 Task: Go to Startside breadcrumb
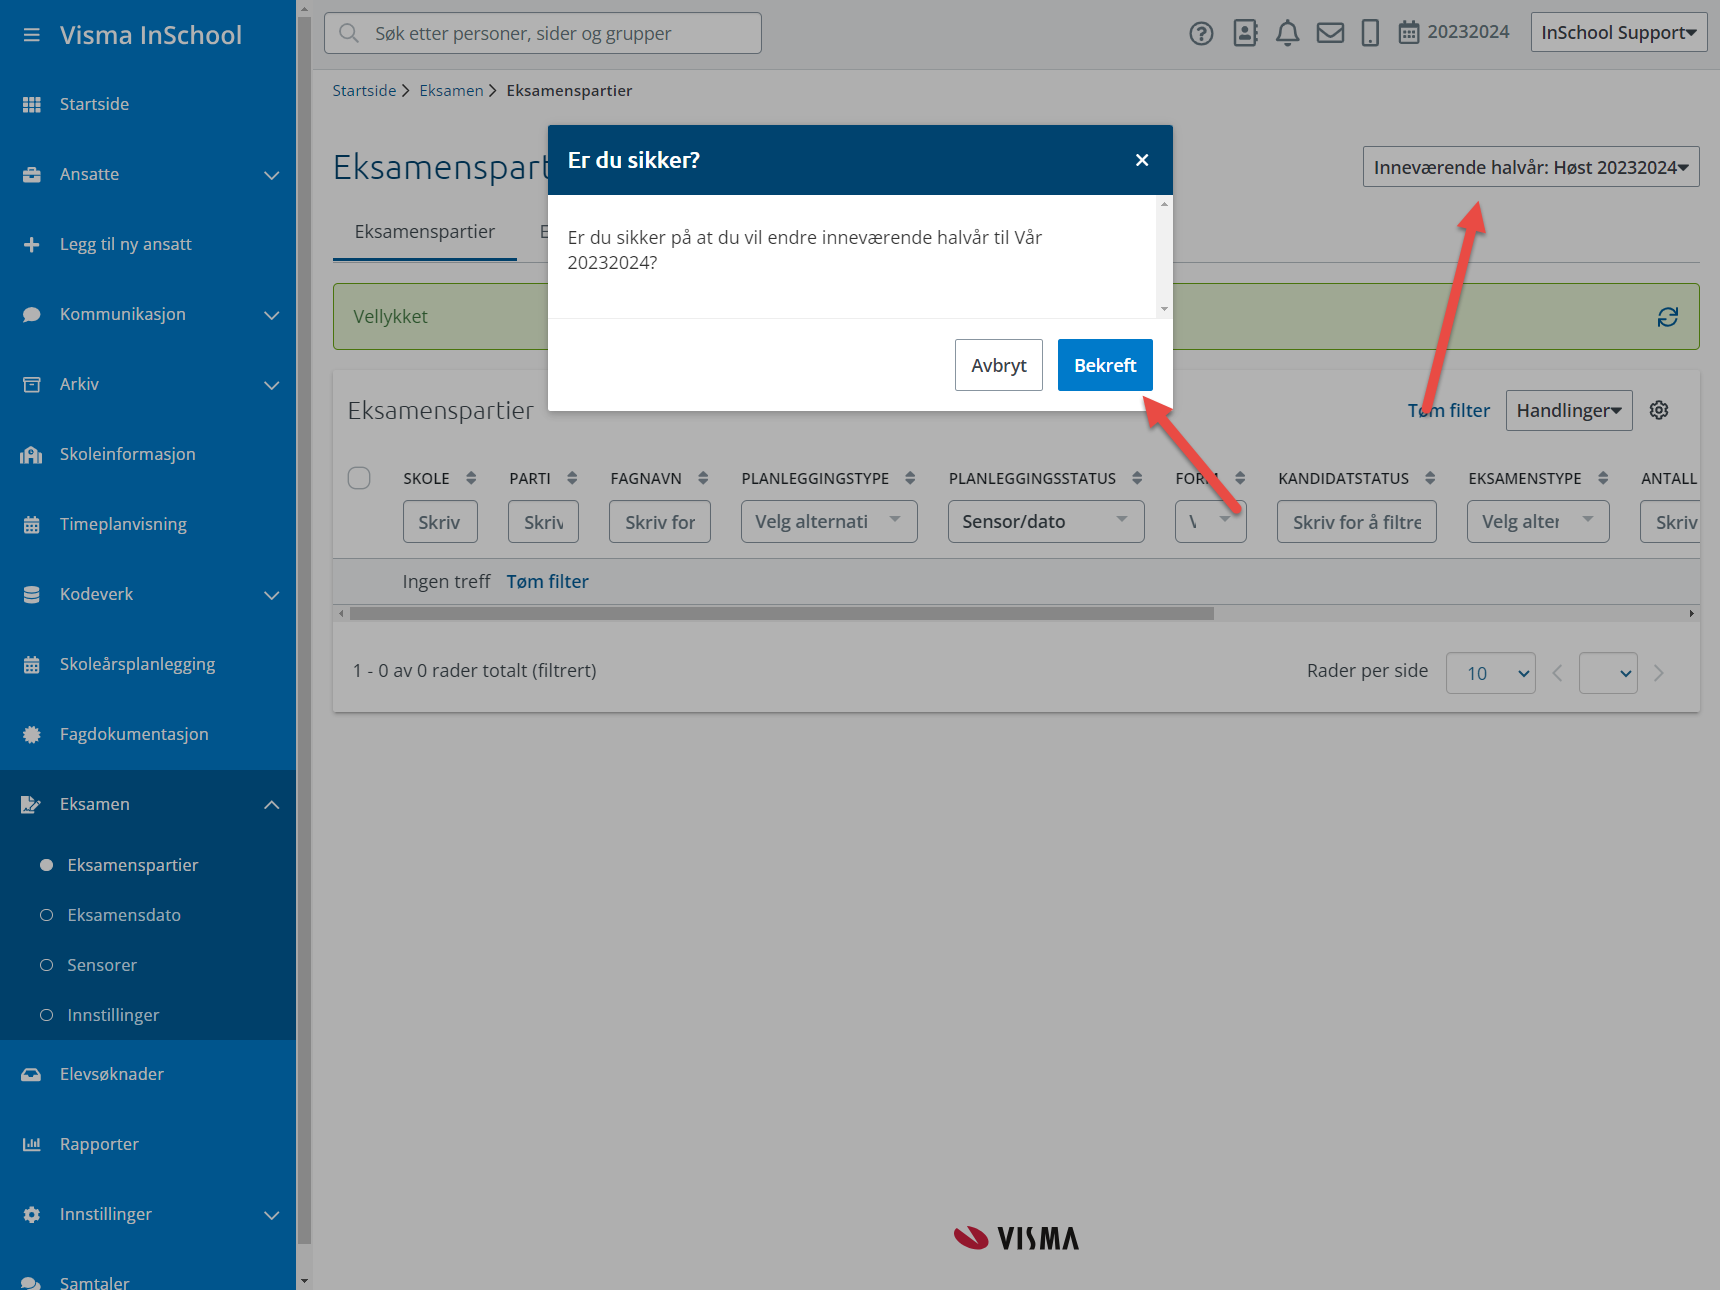pos(364,90)
